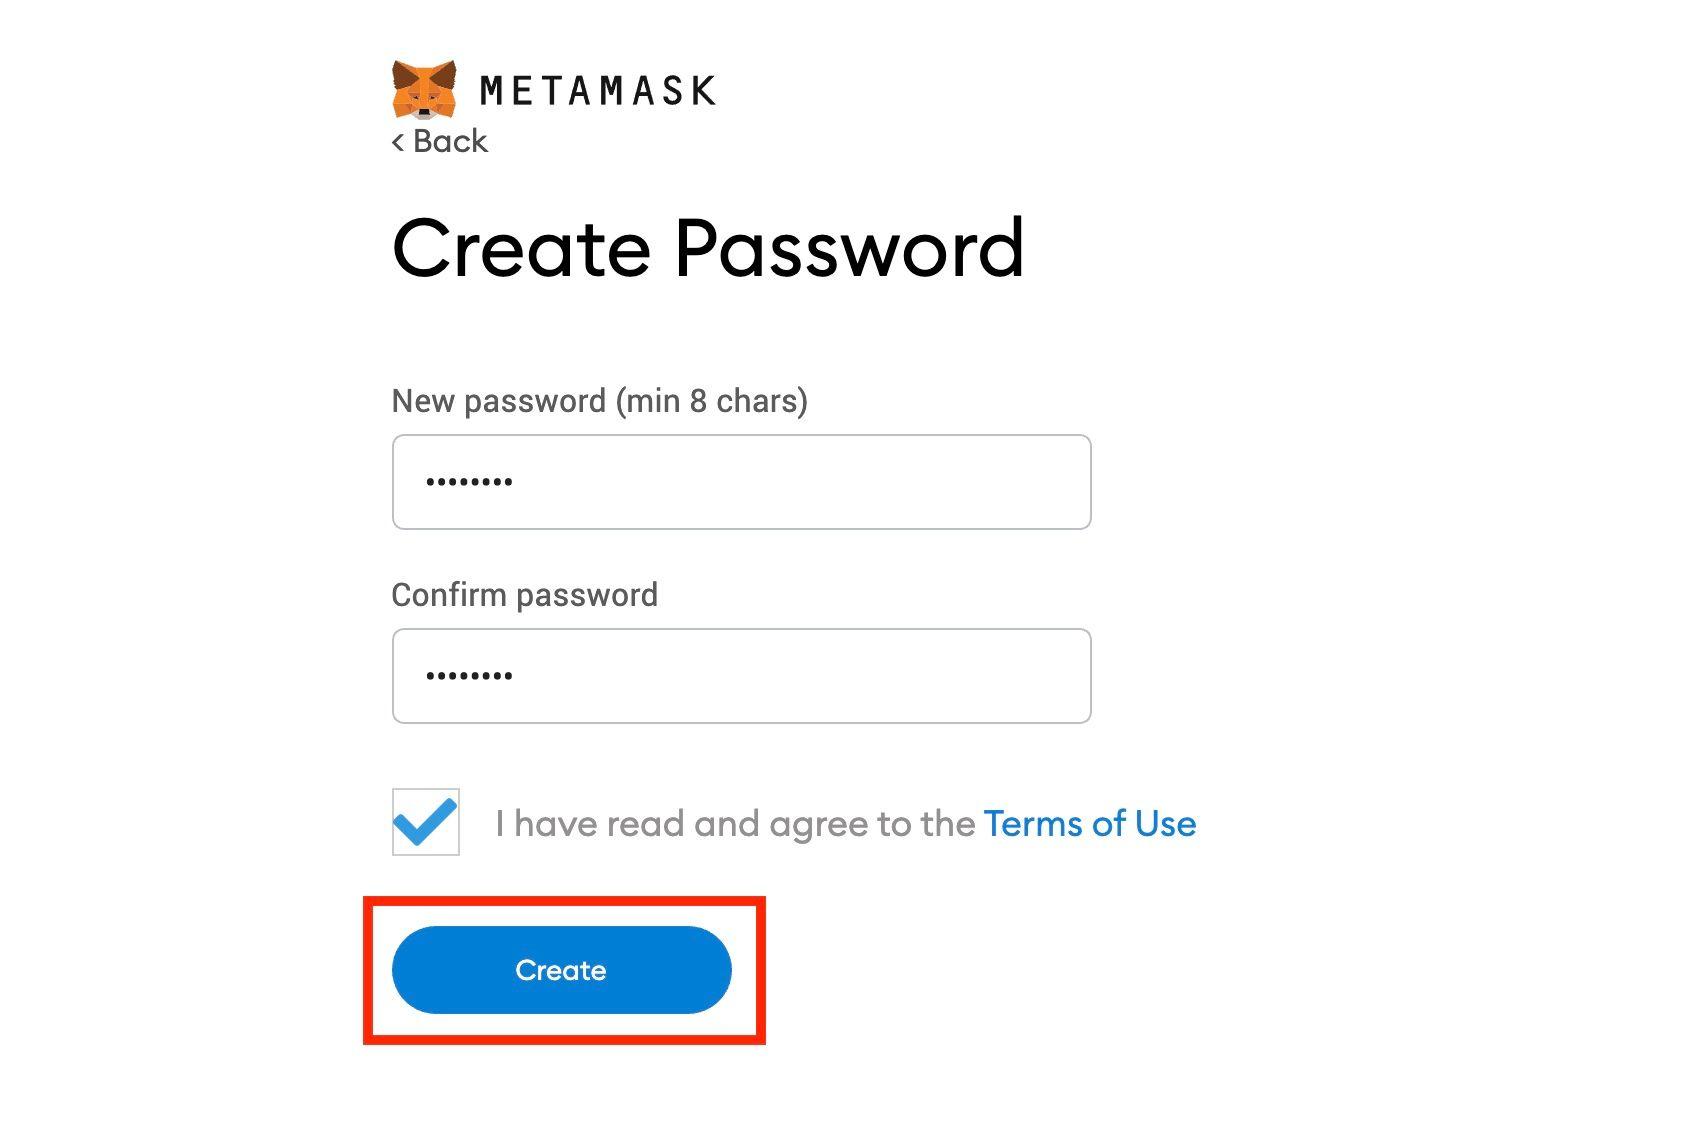Click the word 'Create' on the blue button

pos(561,970)
